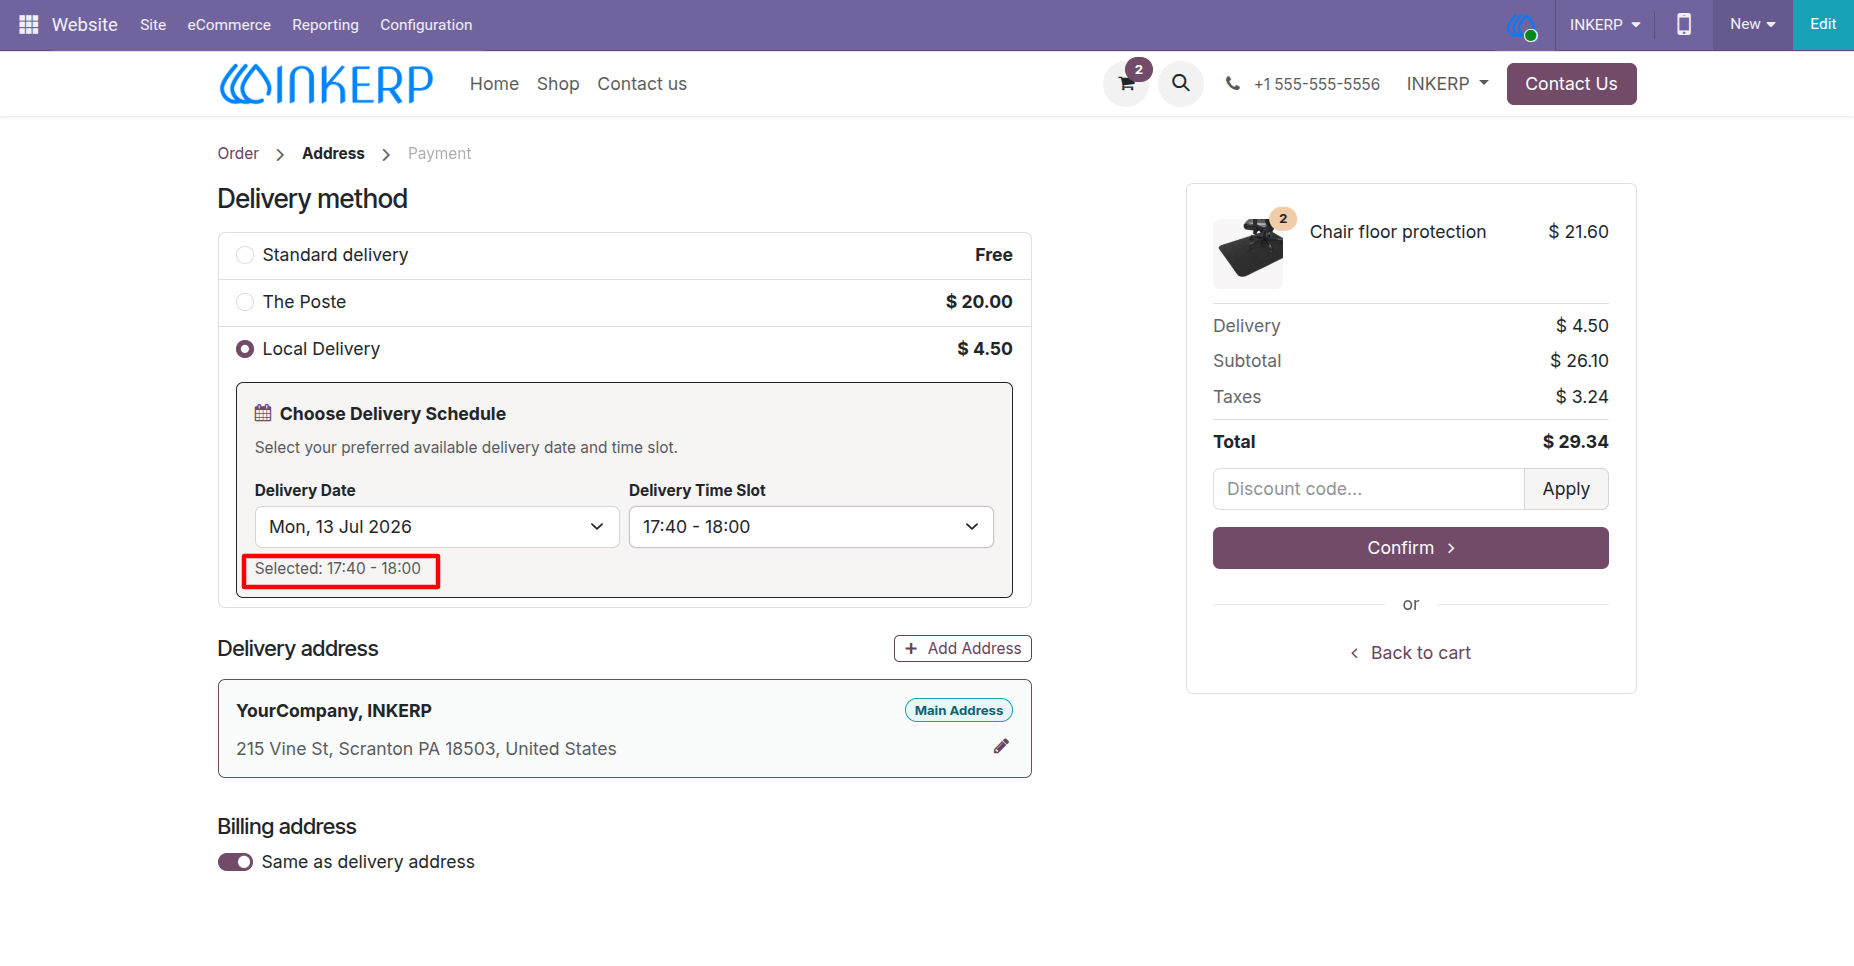Select The Poste delivery option
The height and width of the screenshot is (966, 1854).
(x=245, y=302)
